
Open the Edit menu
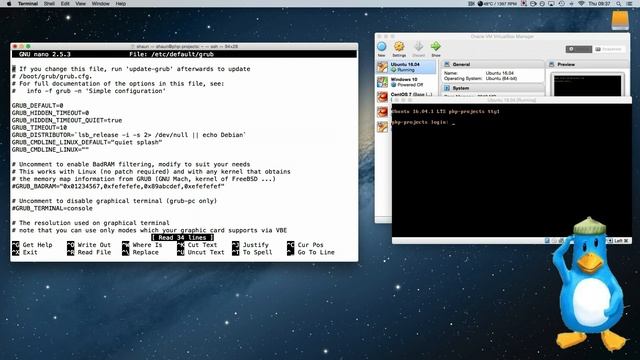(x=65, y=4)
